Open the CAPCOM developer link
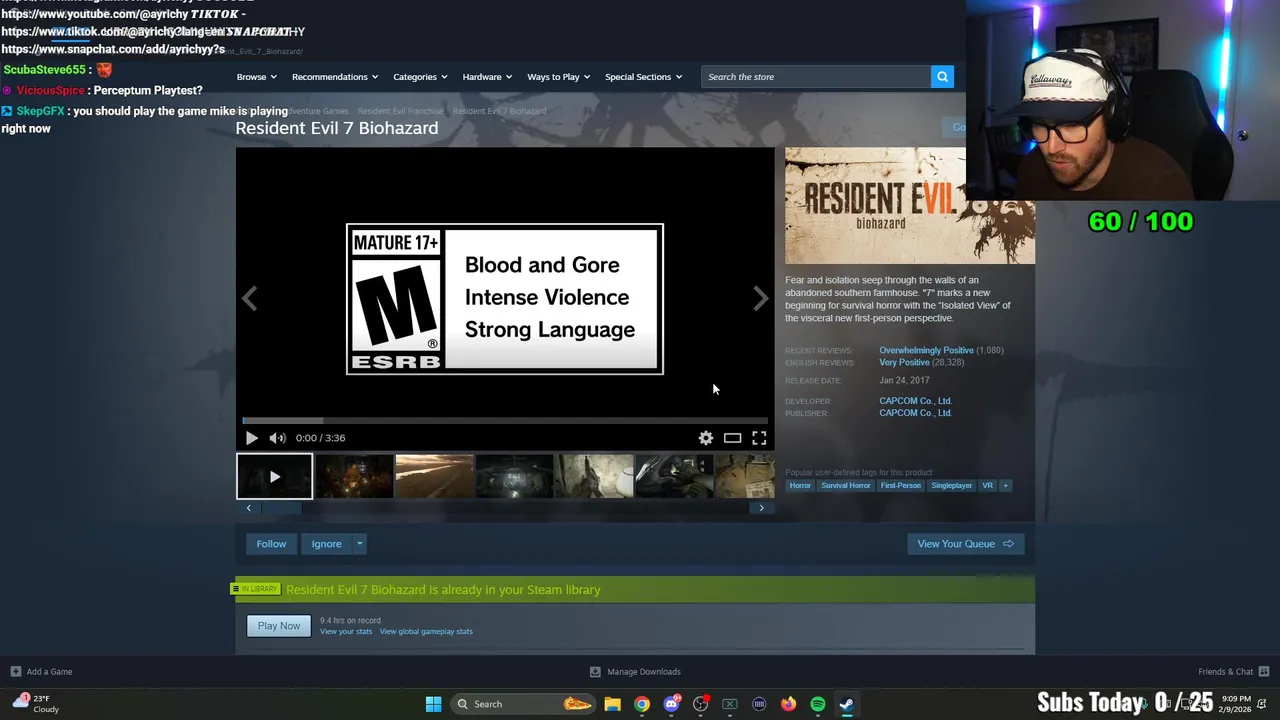Image resolution: width=1280 pixels, height=720 pixels. point(915,401)
